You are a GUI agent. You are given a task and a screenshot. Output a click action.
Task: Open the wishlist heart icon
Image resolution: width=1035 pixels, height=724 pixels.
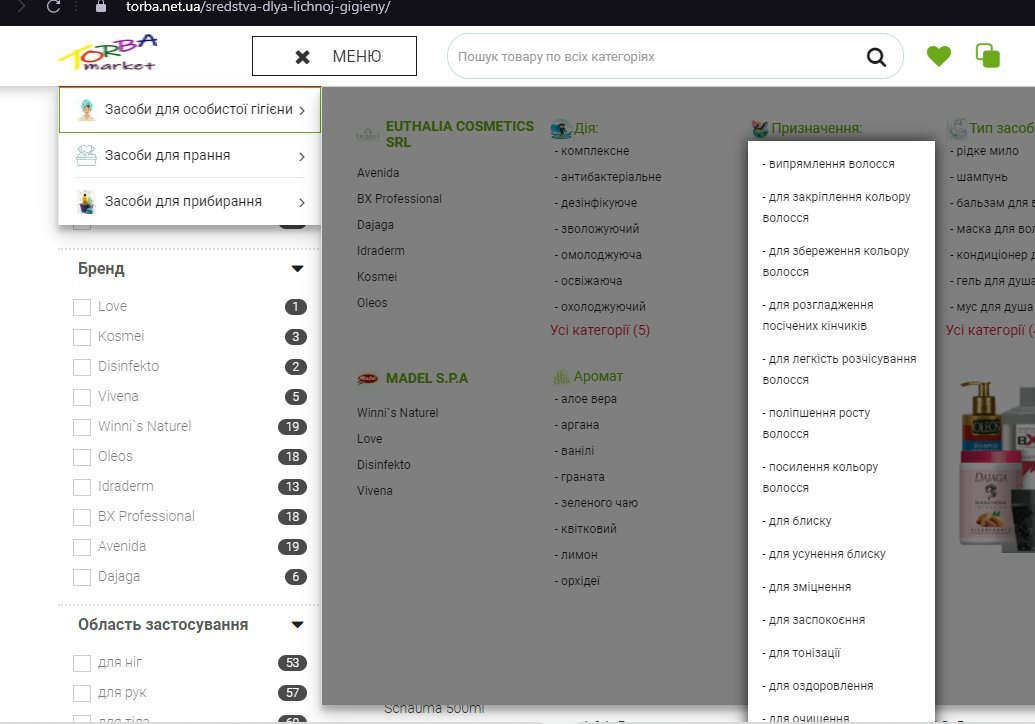click(x=939, y=56)
